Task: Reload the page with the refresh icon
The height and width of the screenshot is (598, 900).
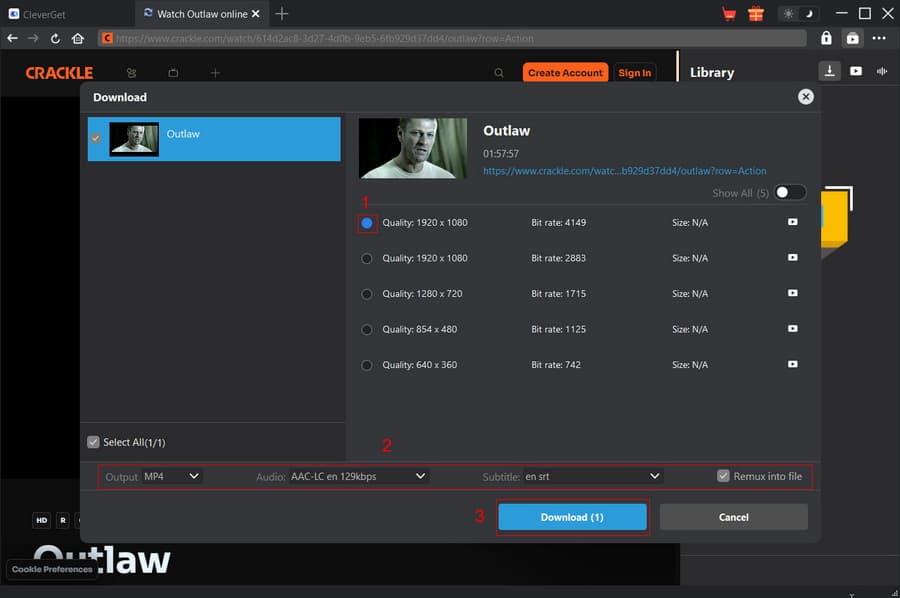Action: click(55, 38)
